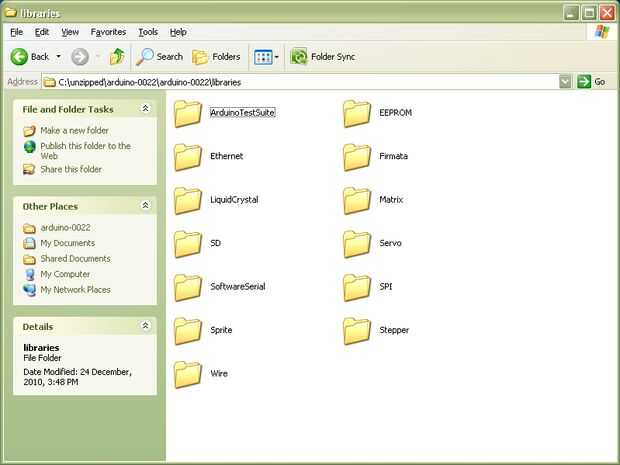Select the SD folder icon

(x=188, y=244)
